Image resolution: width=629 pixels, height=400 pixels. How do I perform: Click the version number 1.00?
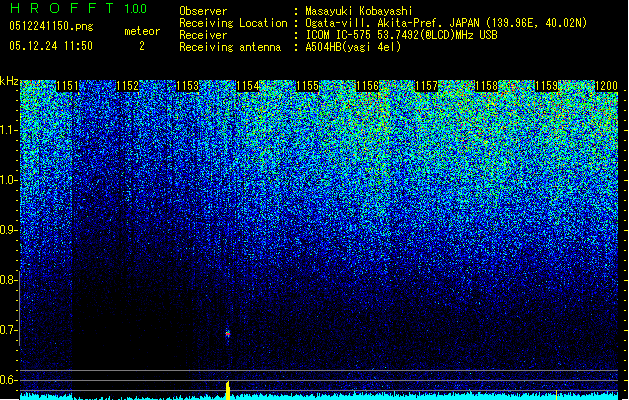135,8
